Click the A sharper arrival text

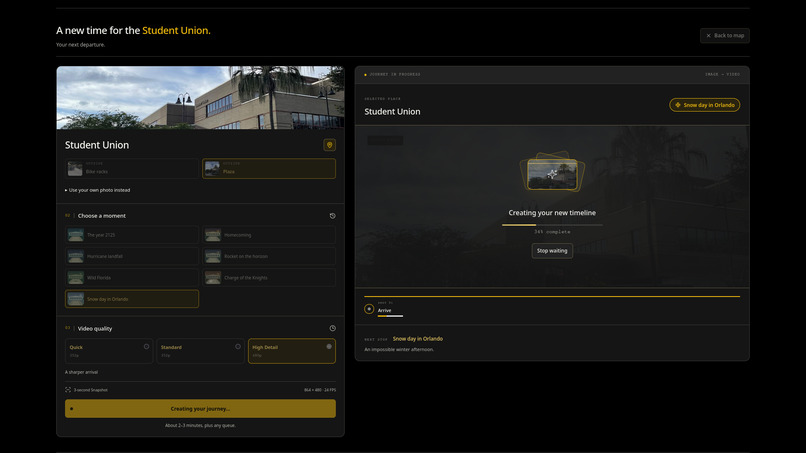click(x=81, y=372)
